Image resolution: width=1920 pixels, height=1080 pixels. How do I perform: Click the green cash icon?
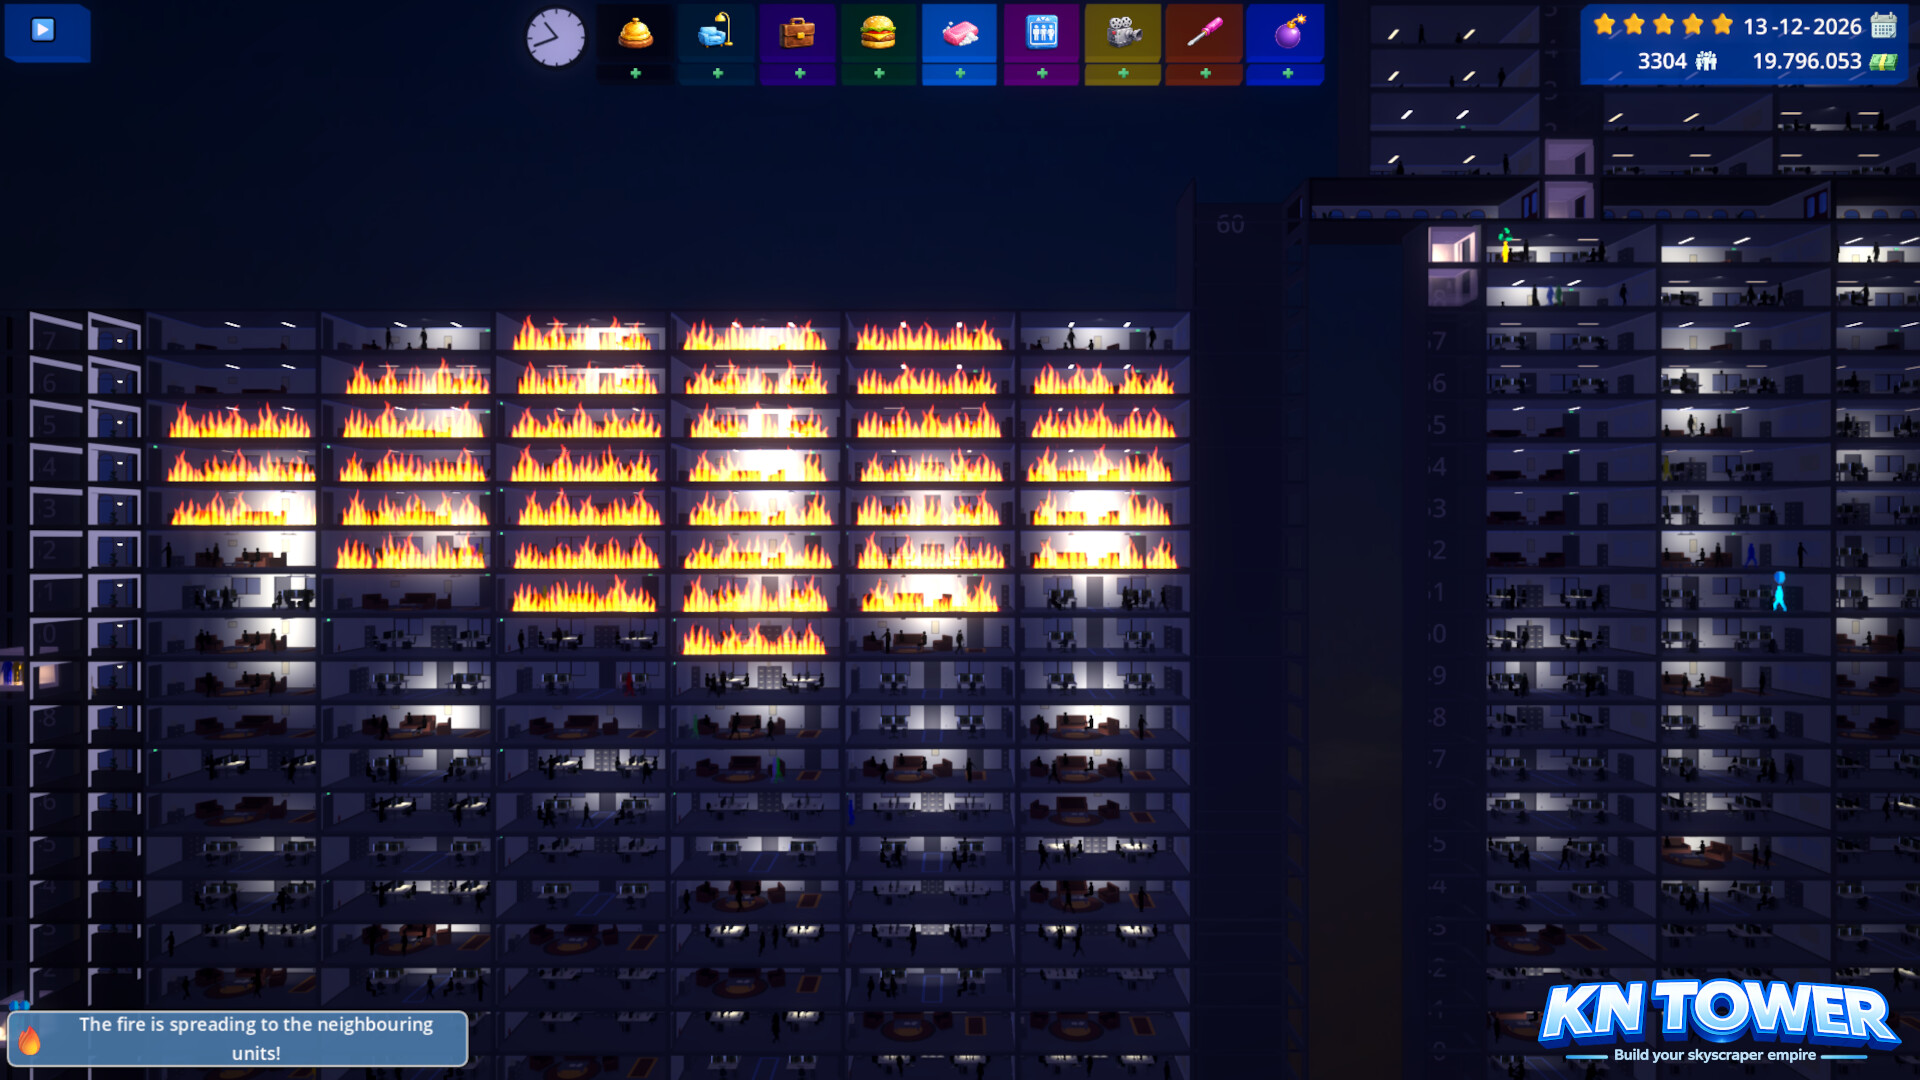tap(1883, 62)
